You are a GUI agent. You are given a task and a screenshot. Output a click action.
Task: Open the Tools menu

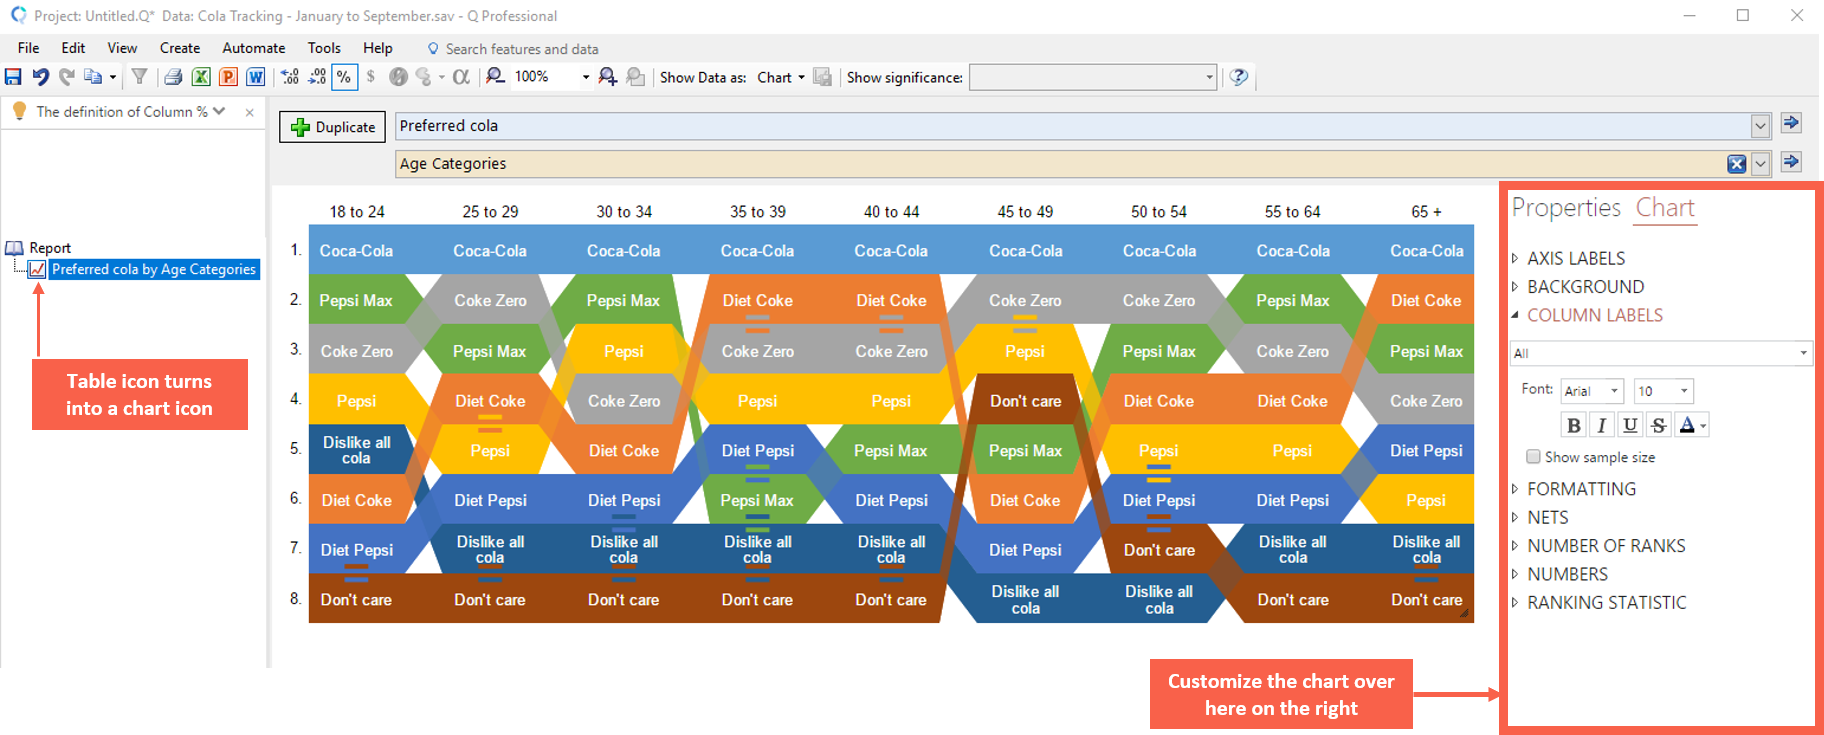324,48
